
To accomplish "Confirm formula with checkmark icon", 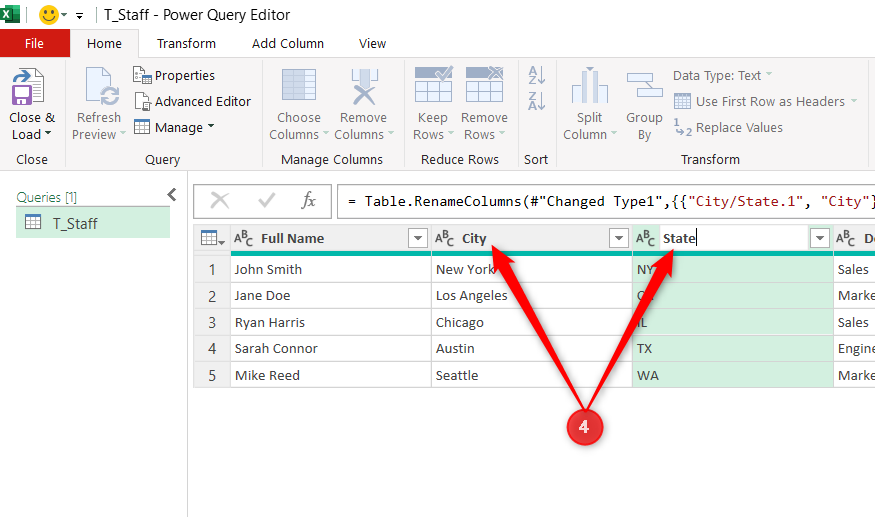I will pyautogui.click(x=266, y=200).
